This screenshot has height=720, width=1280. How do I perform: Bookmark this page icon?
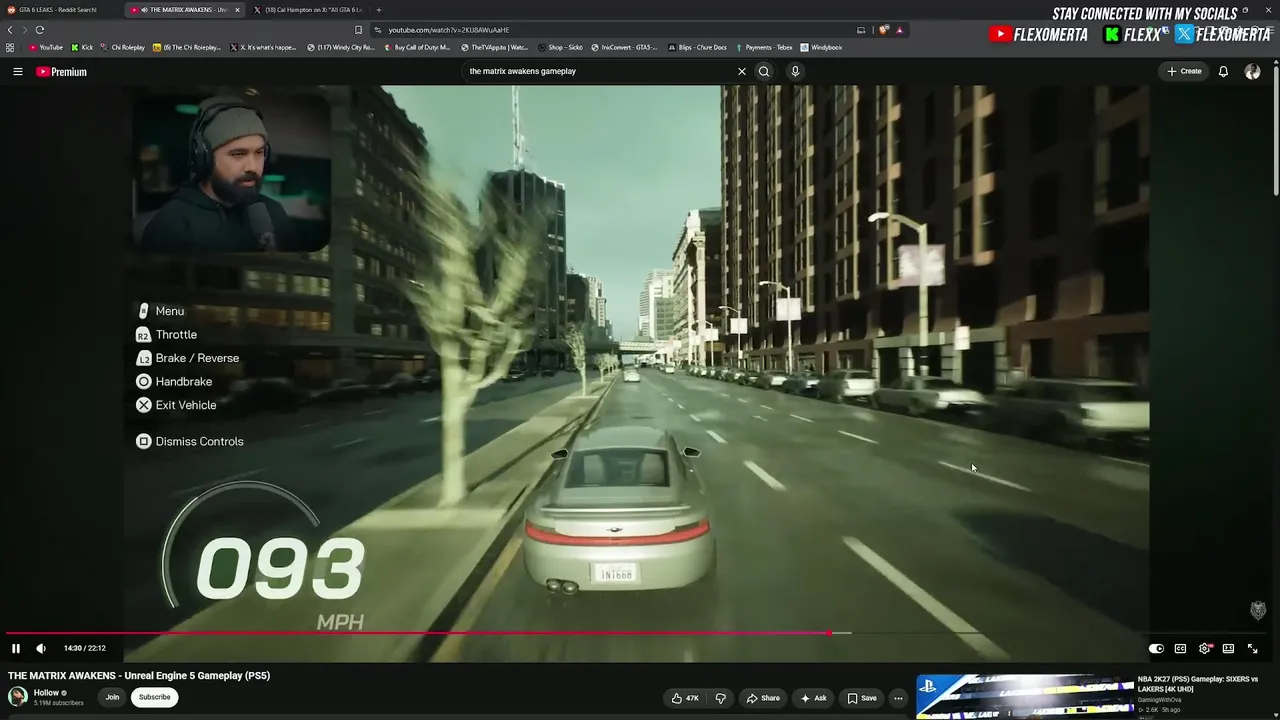tap(358, 30)
